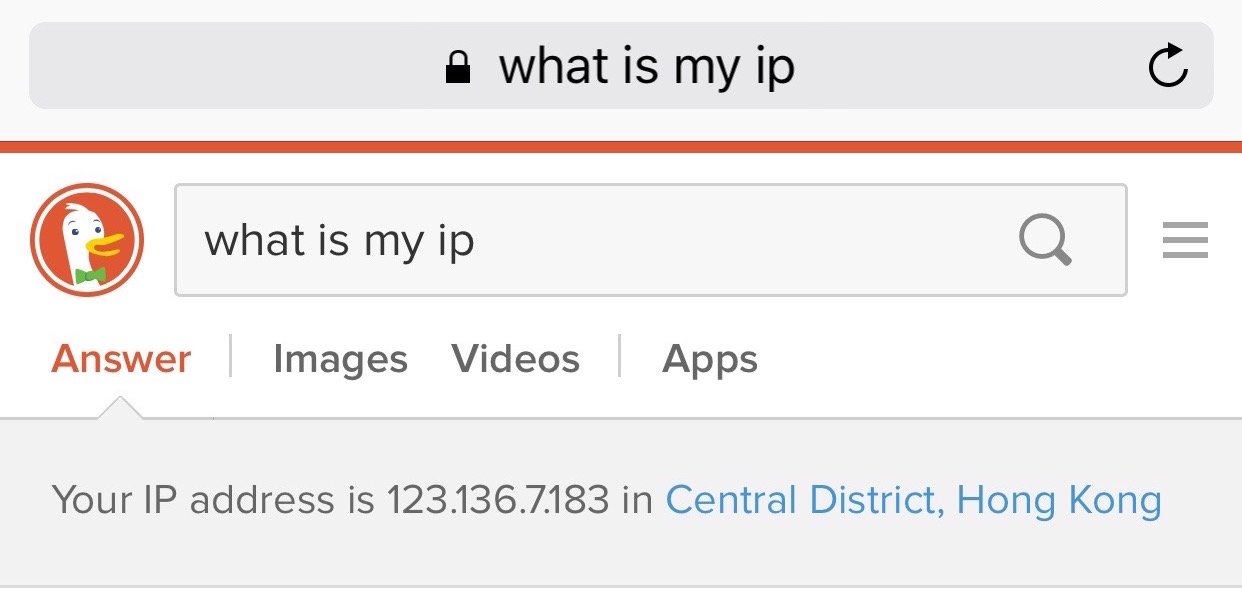The height and width of the screenshot is (609, 1242).
Task: Select the Answer tab
Action: pos(119,358)
